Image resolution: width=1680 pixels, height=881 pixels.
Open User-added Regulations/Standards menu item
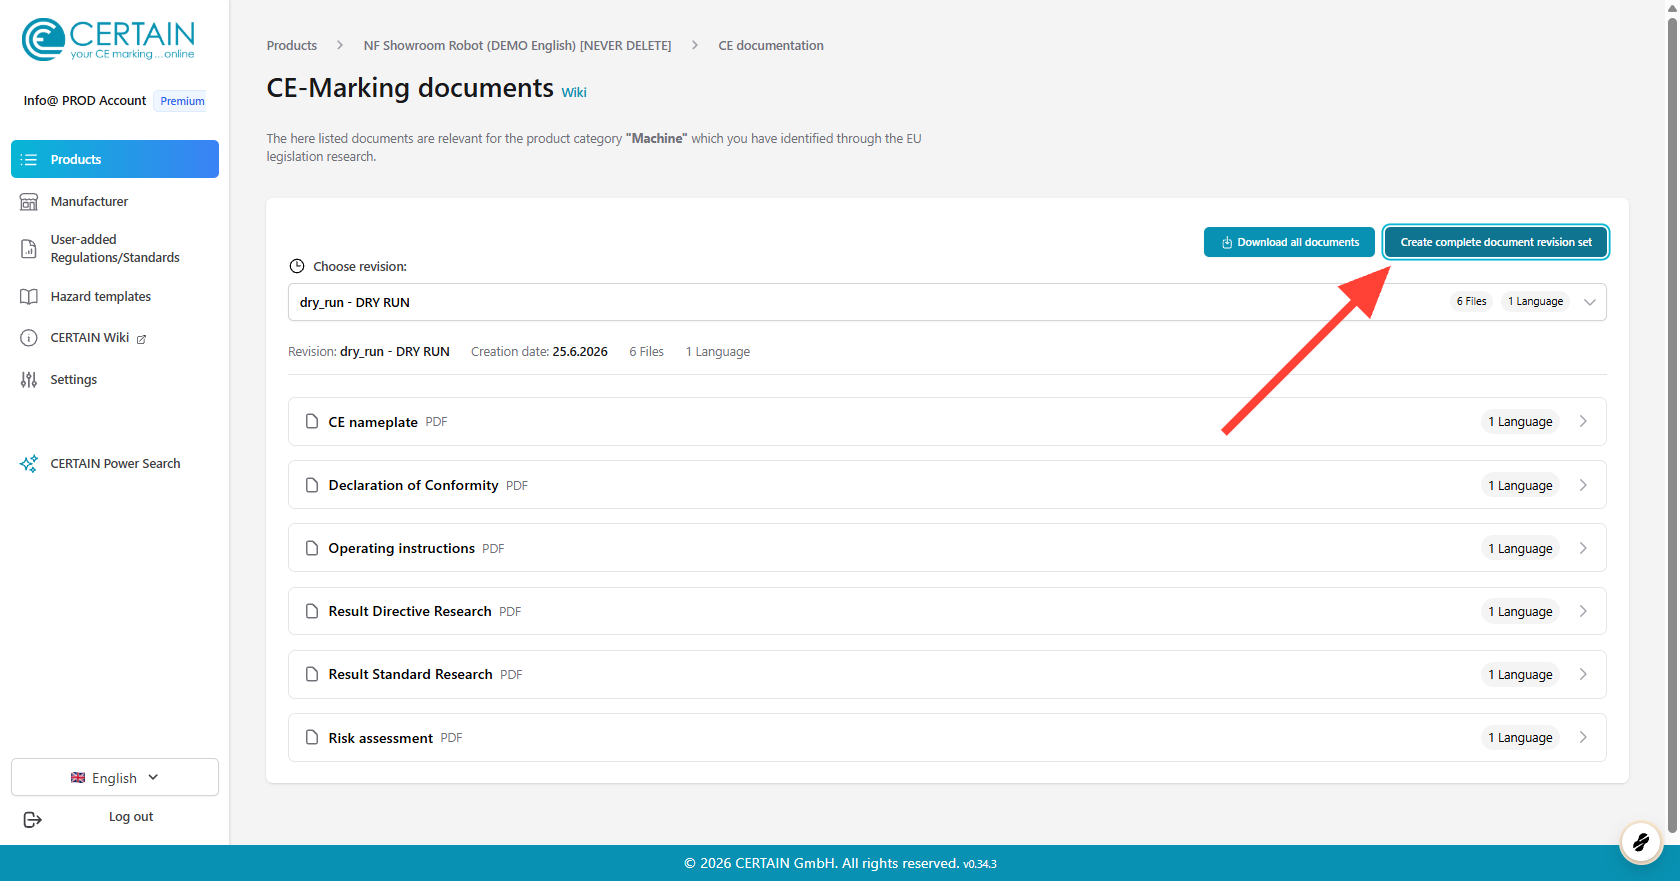point(115,249)
